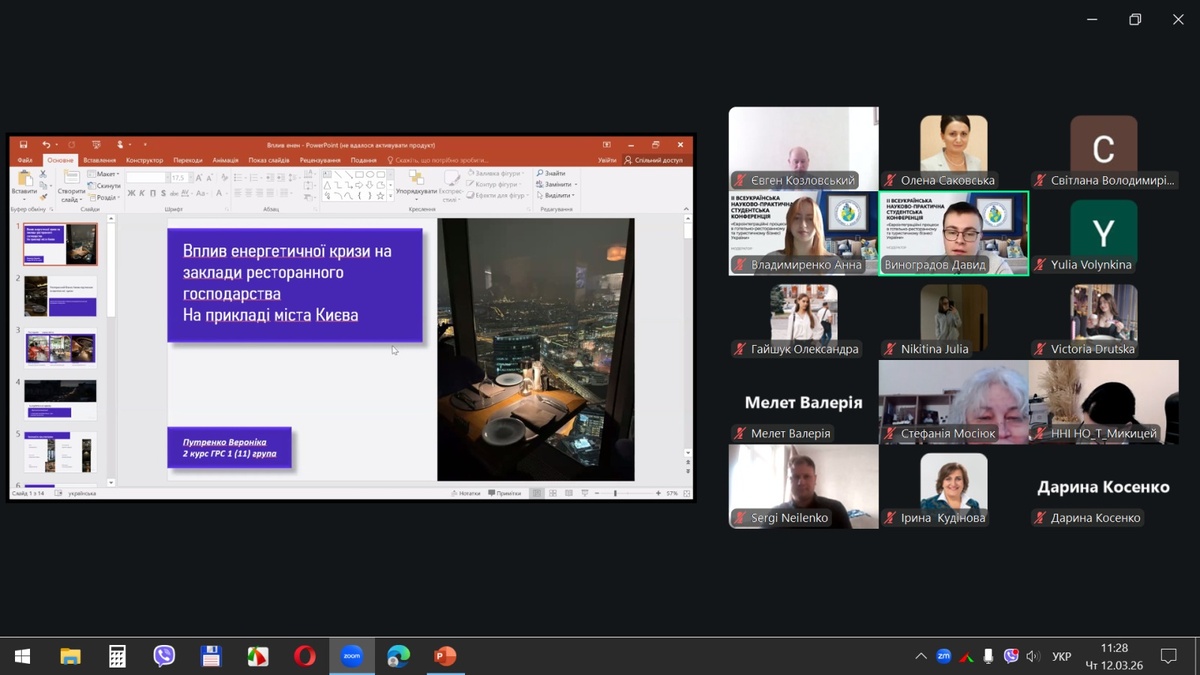Click the Save icon in PowerPoint's quick access toolbar
Viewport: 1200px width, 675px height.
[x=23, y=145]
